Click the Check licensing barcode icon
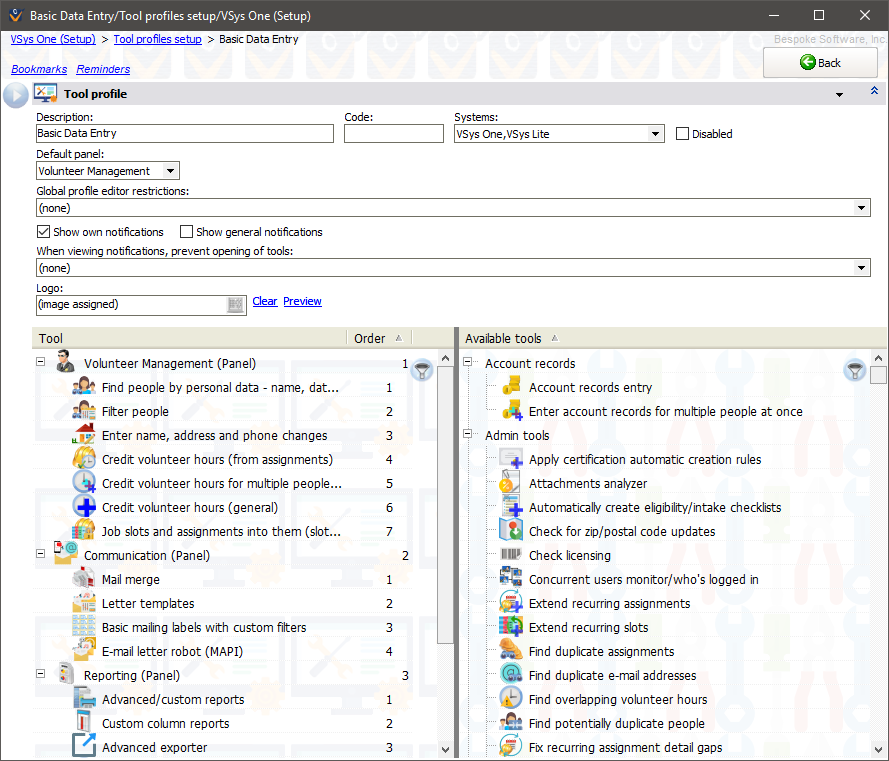The height and width of the screenshot is (761, 889). (x=511, y=555)
